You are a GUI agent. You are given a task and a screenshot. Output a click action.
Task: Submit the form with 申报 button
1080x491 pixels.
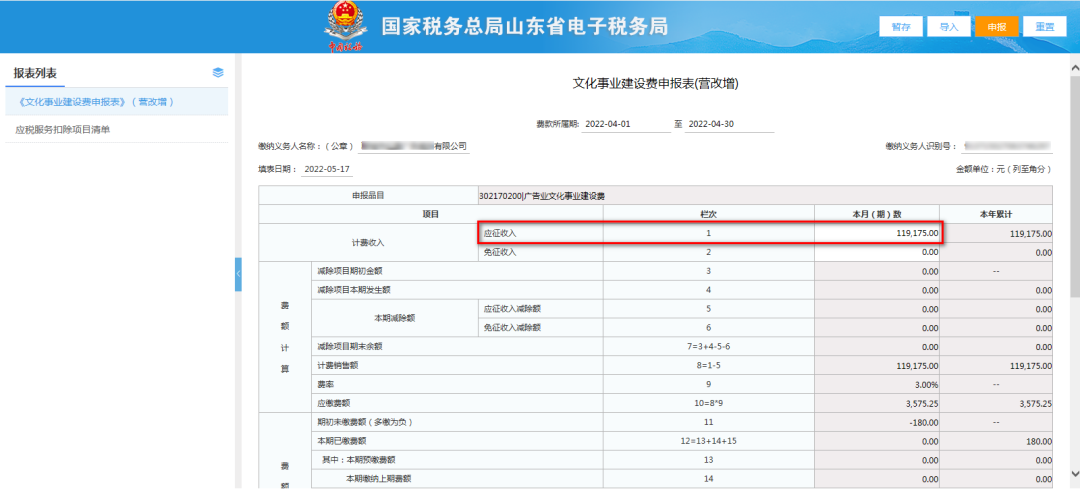point(996,27)
